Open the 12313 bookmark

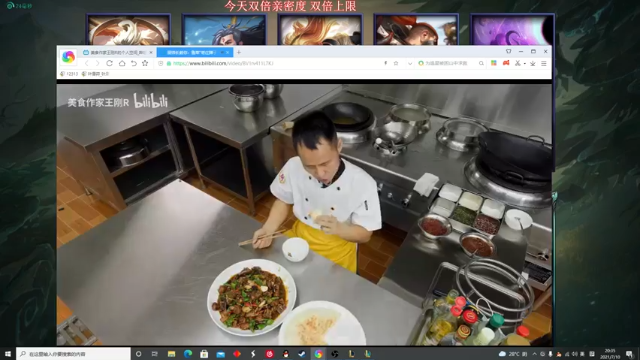(x=69, y=74)
